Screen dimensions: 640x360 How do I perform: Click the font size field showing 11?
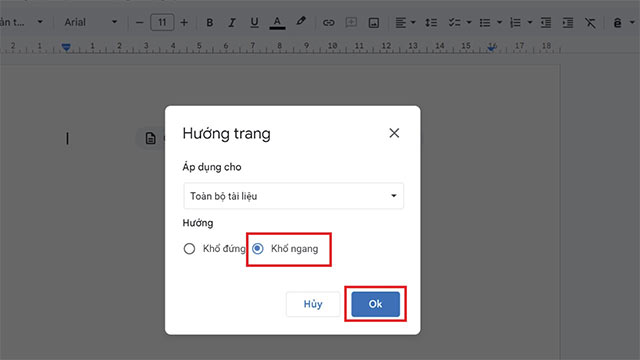(162, 22)
